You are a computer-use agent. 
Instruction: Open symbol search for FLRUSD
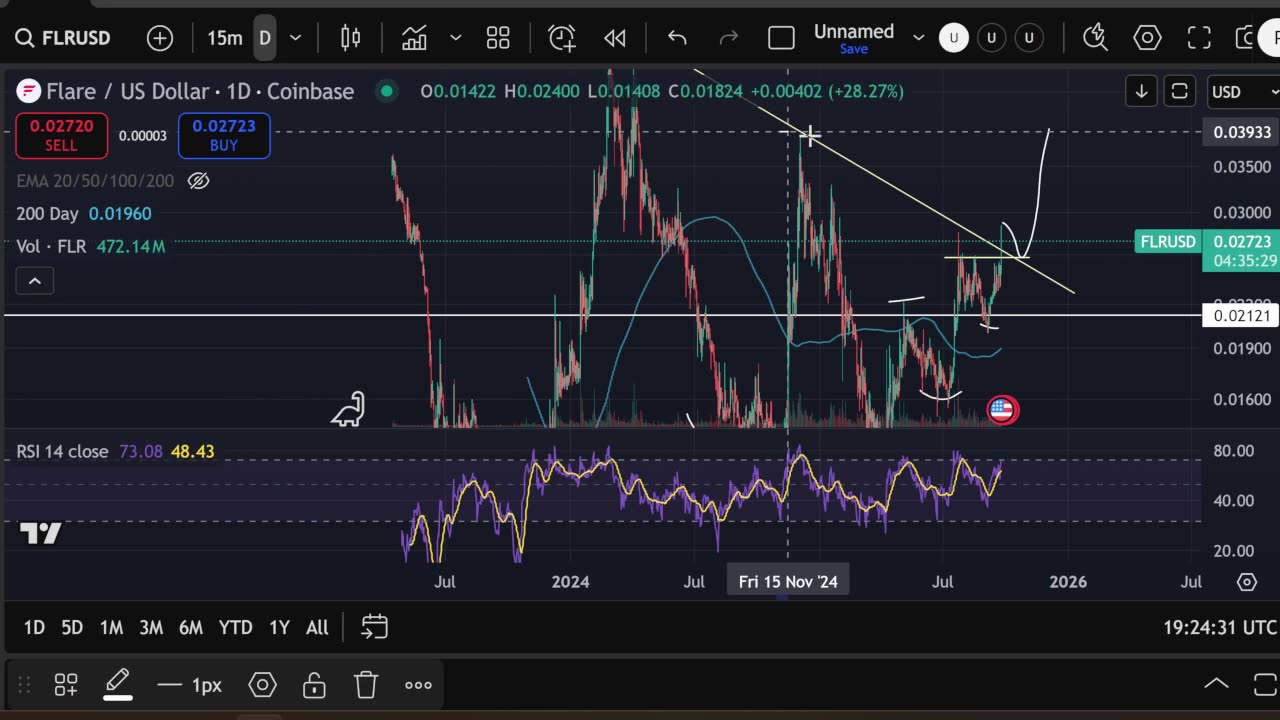pyautogui.click(x=62, y=38)
